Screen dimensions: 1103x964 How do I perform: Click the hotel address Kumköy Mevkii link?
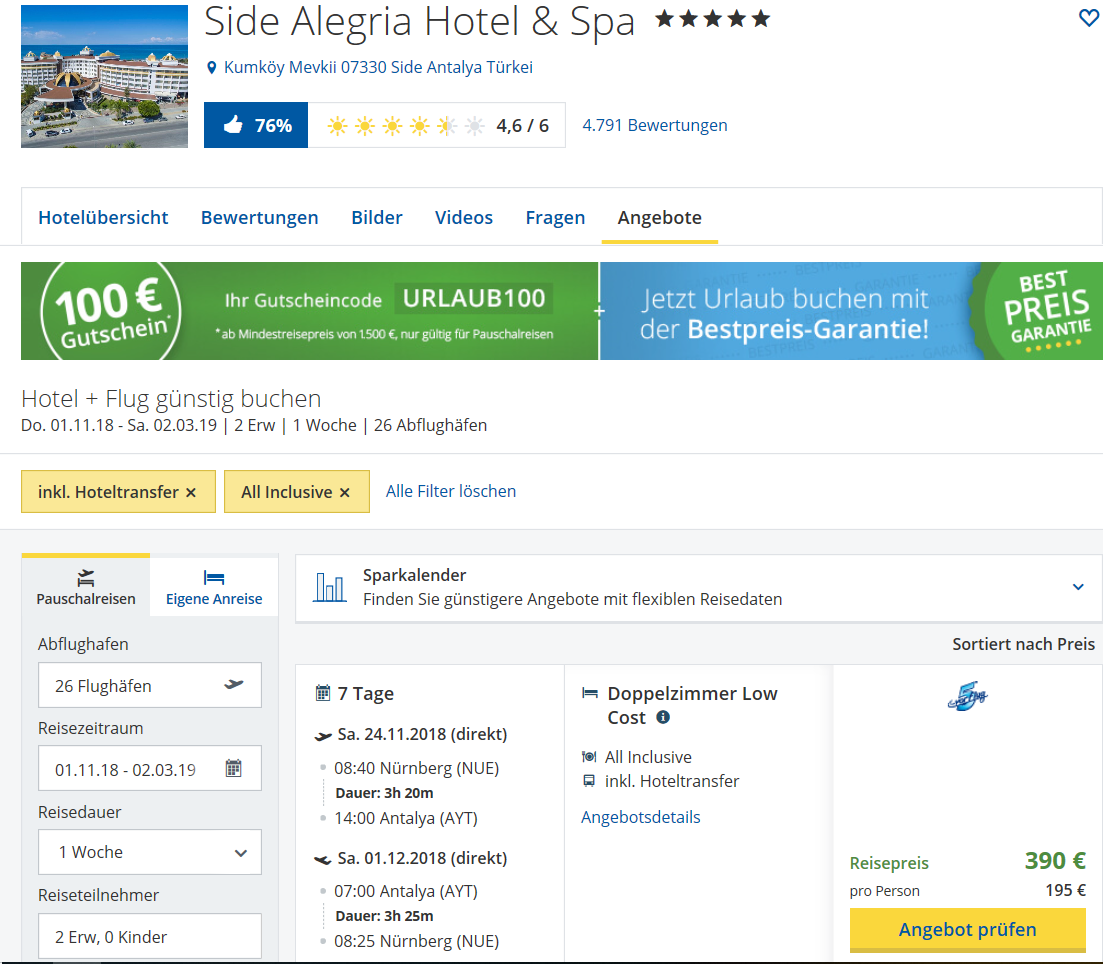tap(378, 68)
